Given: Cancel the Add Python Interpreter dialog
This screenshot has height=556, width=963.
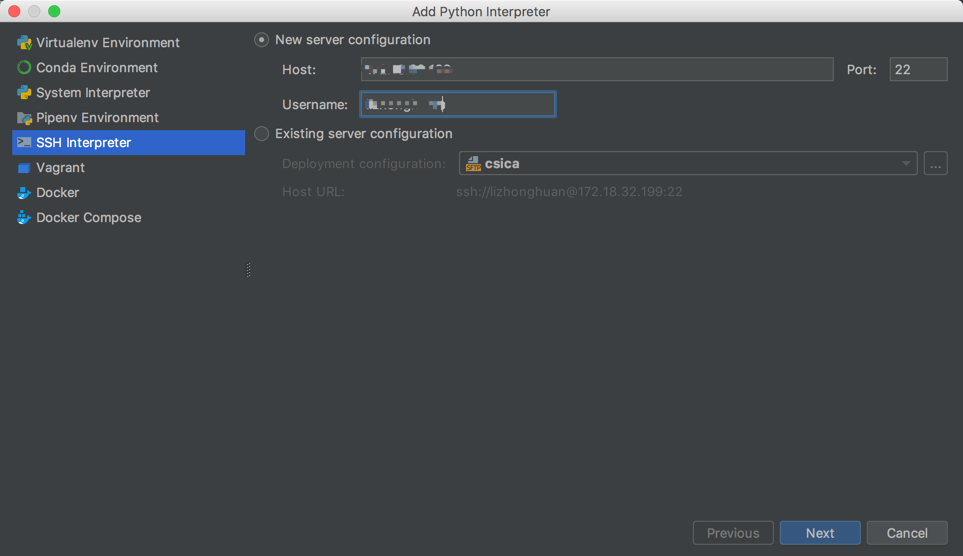Looking at the screenshot, I should point(906,533).
